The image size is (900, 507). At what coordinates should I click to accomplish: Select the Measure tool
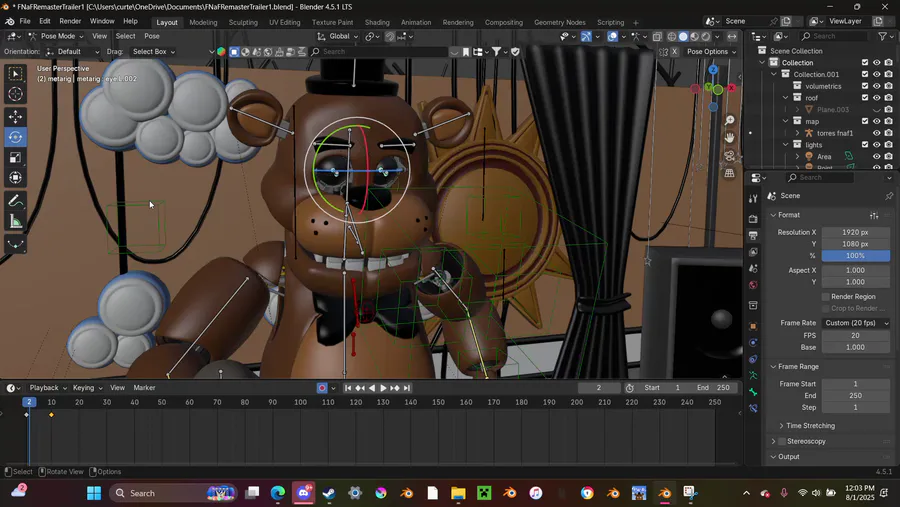[x=15, y=222]
